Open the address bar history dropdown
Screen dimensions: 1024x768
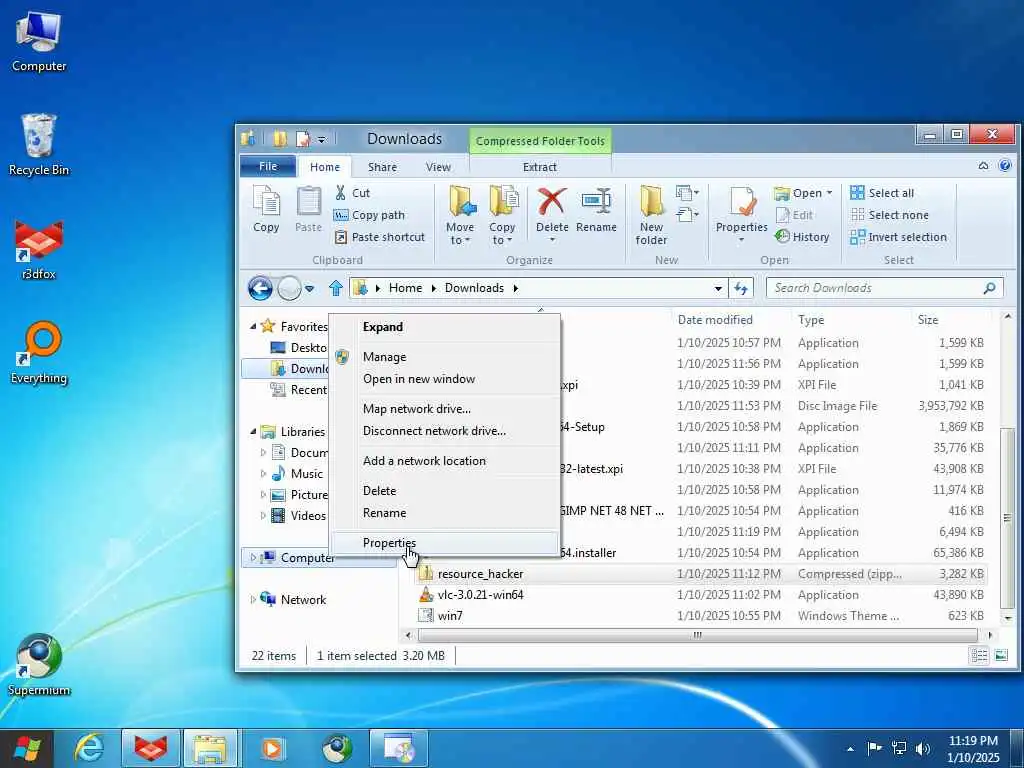pos(718,288)
